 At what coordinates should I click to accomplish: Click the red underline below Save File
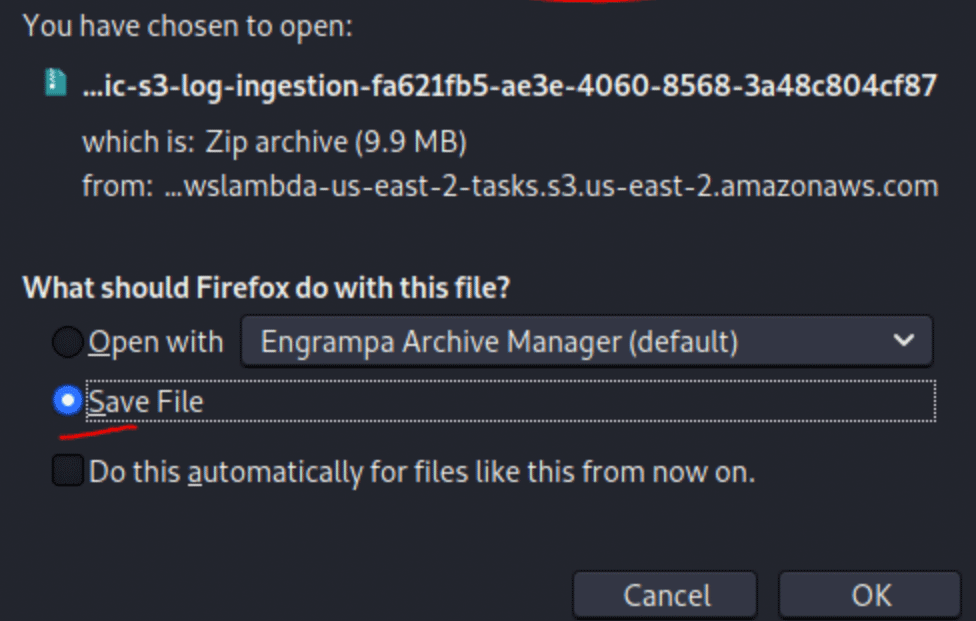click(98, 432)
